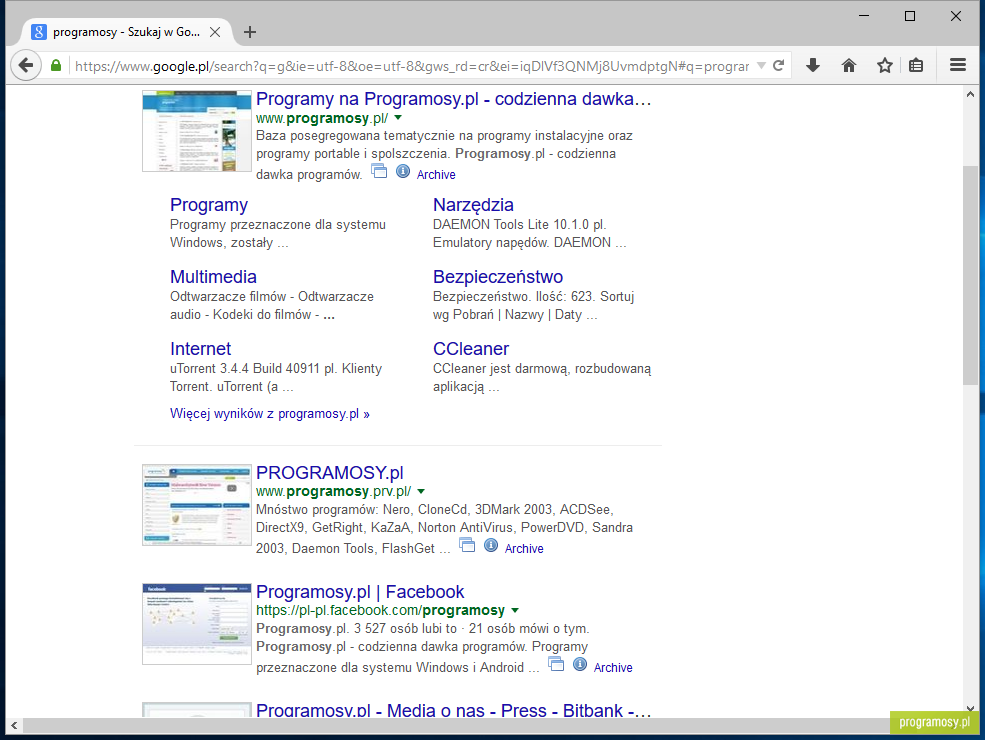Click 'Archive' link in Facebook result
This screenshot has height=740, width=985.
pyautogui.click(x=613, y=668)
